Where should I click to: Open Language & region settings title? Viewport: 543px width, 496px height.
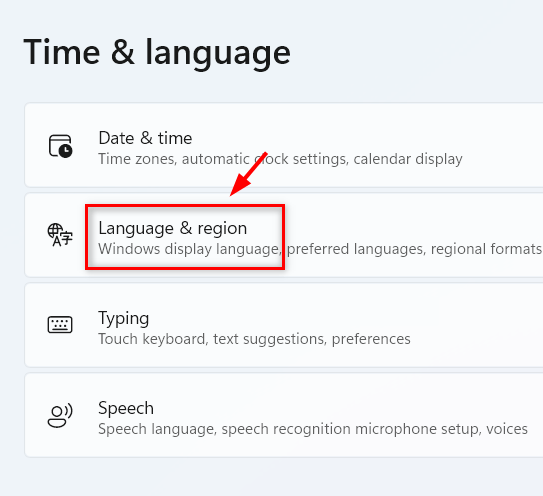[172, 228]
